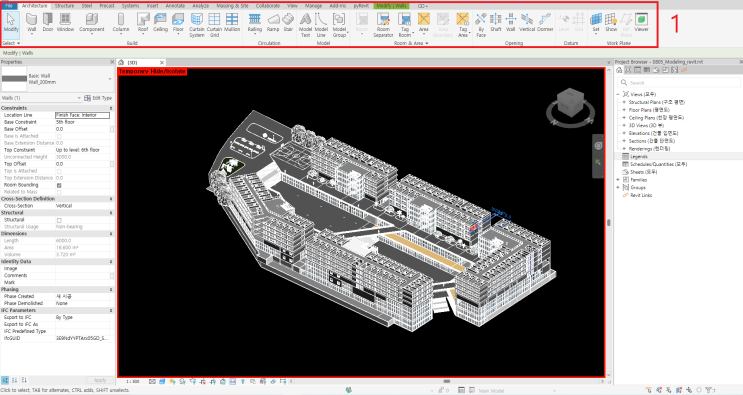Select the Modify arrow tool
This screenshot has height=395, width=743.
(x=11, y=22)
